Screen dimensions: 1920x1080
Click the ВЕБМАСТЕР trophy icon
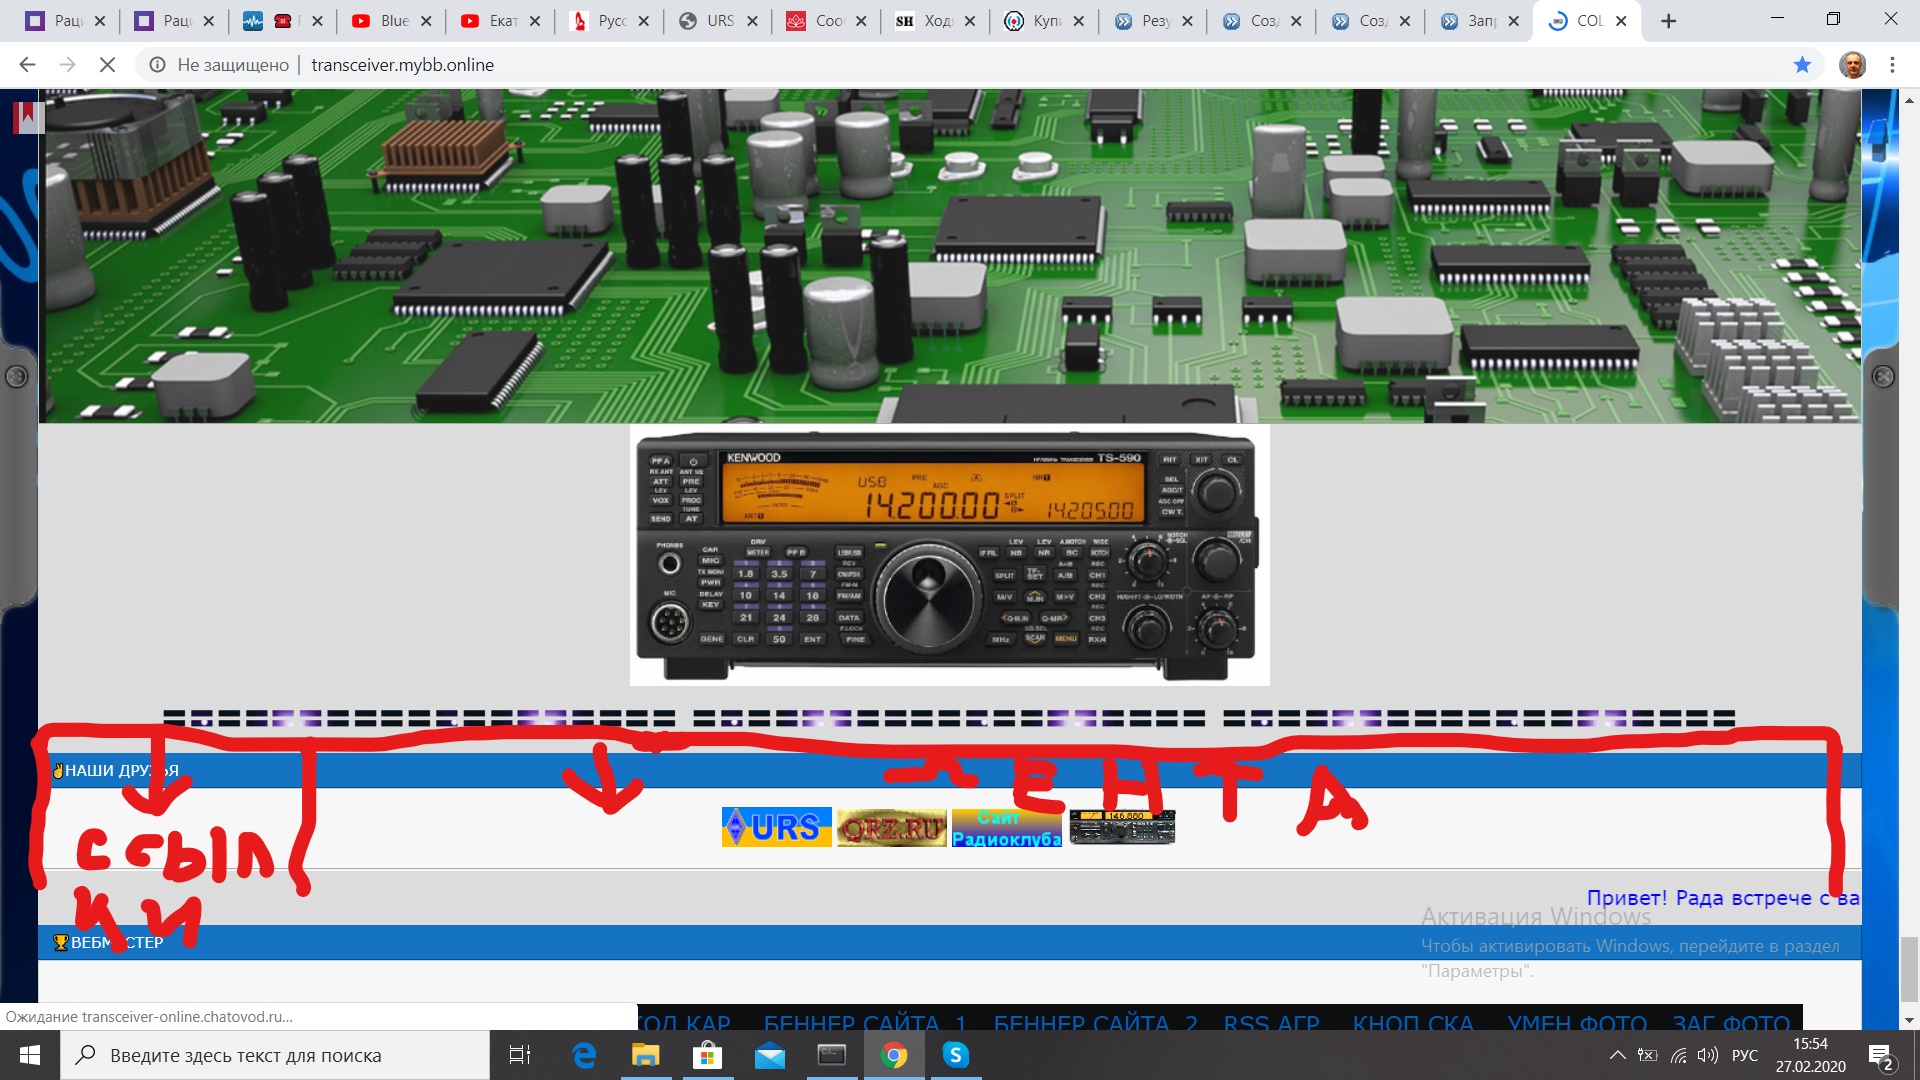60,942
